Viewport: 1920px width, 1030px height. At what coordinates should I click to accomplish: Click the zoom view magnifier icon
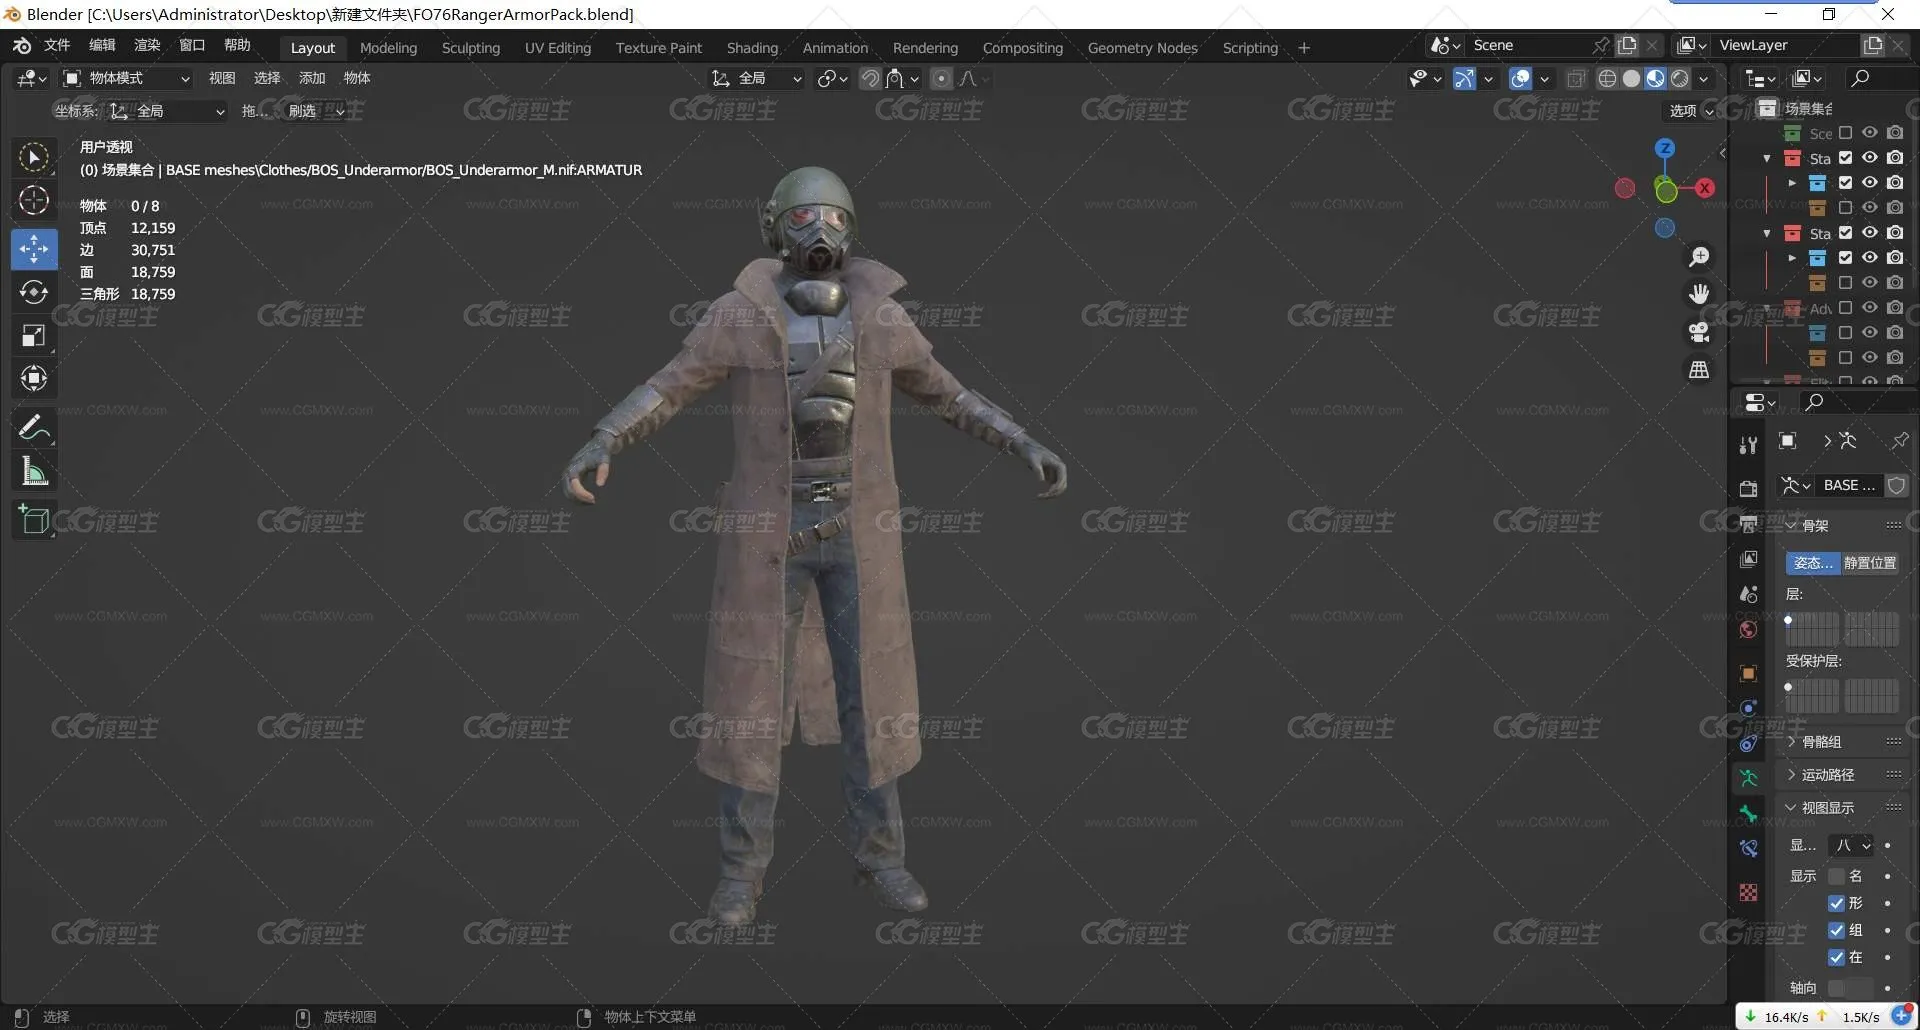point(1699,258)
